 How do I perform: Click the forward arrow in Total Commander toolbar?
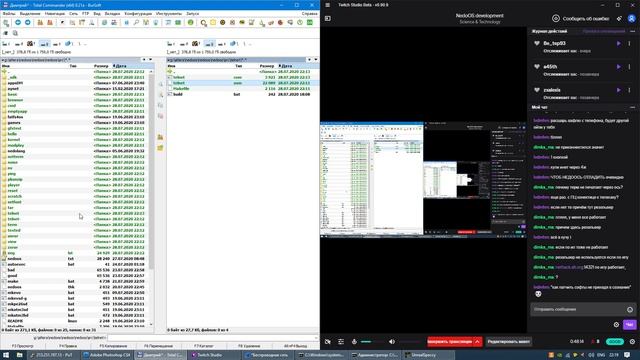pos(27,22)
